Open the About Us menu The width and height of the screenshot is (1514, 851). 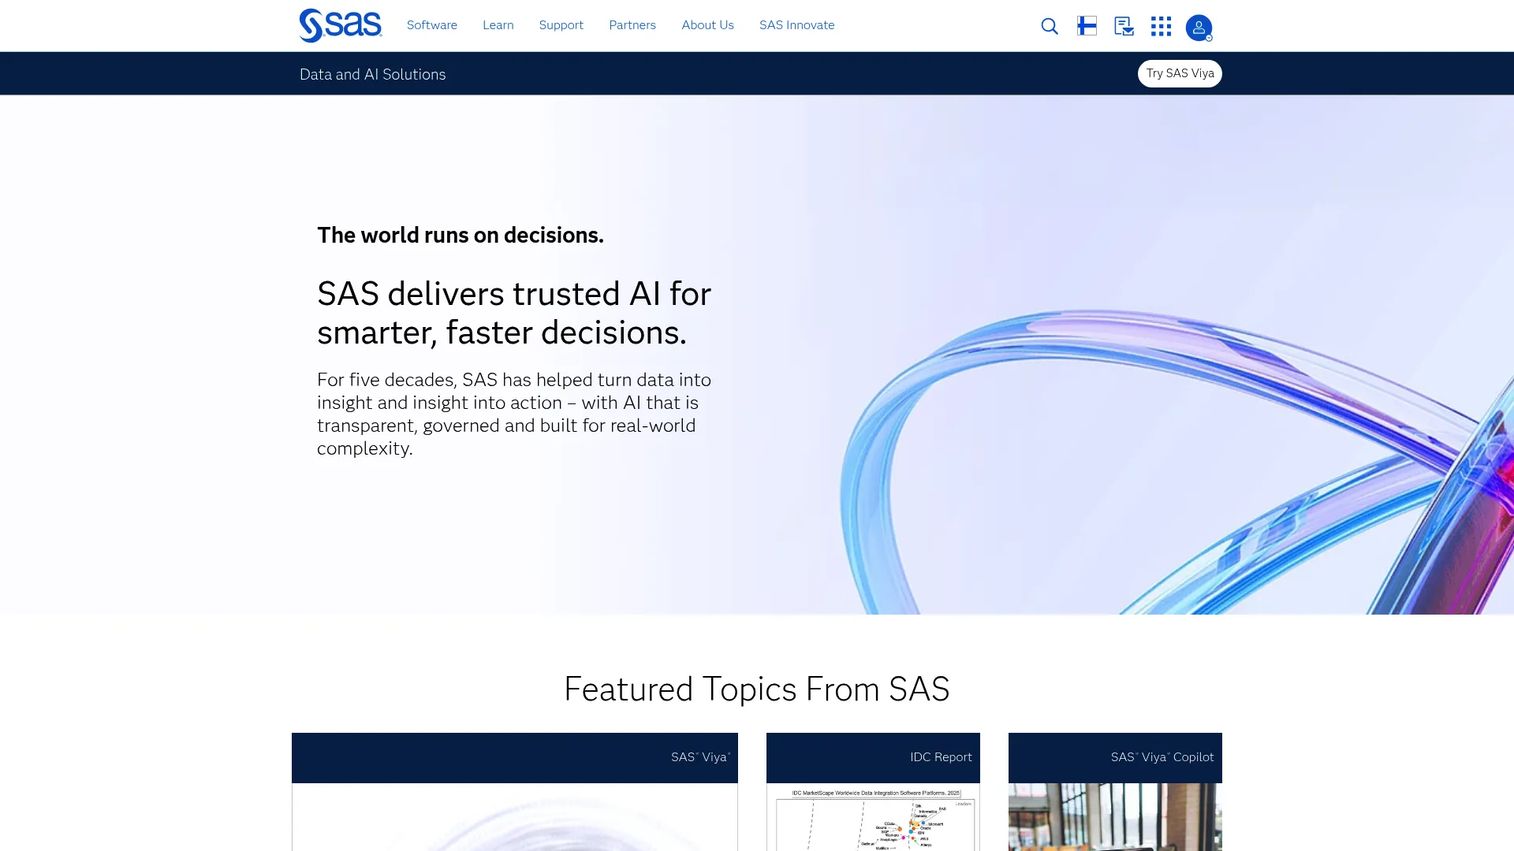(708, 25)
